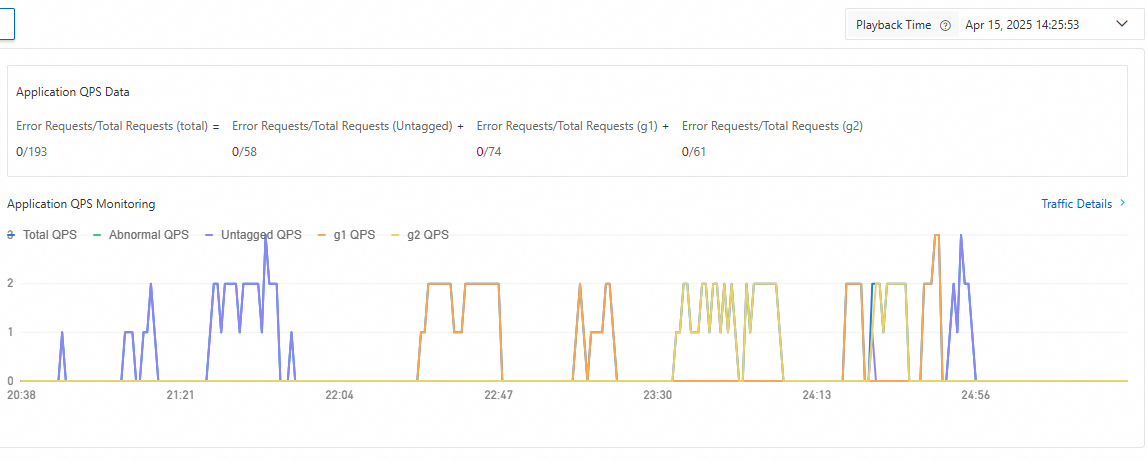Click the Apr 15, 2025 14:25:53 value
Image resolution: width=1147 pixels, height=461 pixels.
pos(1022,25)
